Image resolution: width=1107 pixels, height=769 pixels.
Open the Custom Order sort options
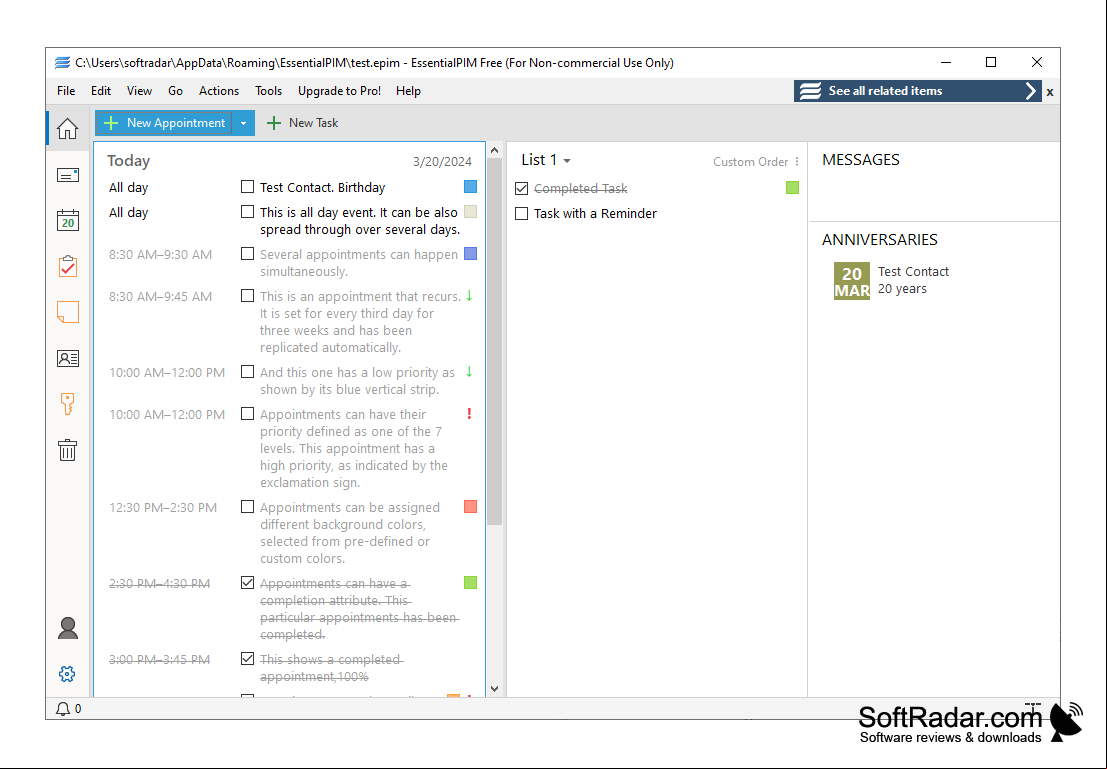pos(756,162)
